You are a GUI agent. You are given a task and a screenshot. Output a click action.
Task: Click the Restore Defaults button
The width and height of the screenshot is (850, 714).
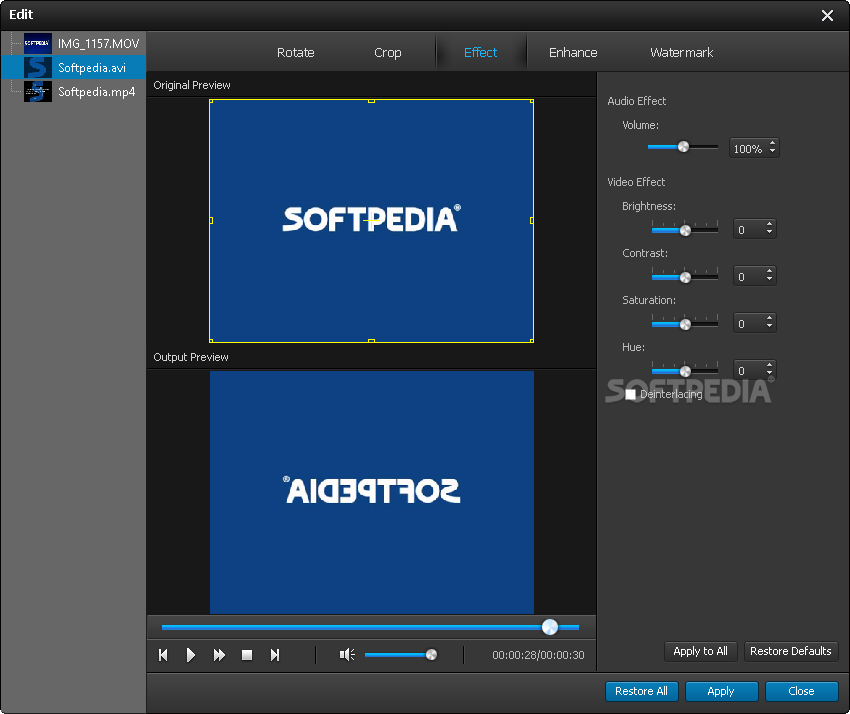791,651
